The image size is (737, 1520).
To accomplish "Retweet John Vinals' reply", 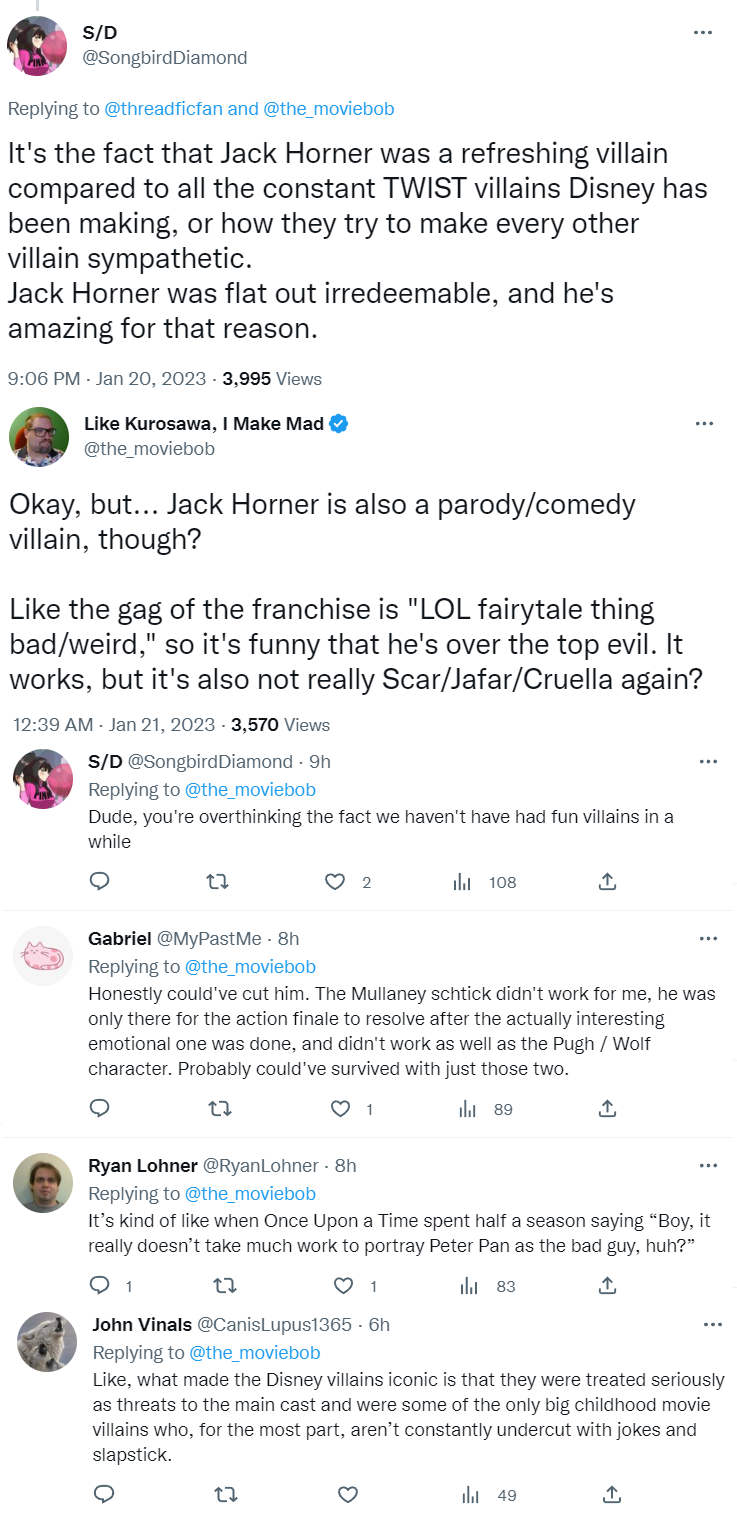I will pos(226,1495).
